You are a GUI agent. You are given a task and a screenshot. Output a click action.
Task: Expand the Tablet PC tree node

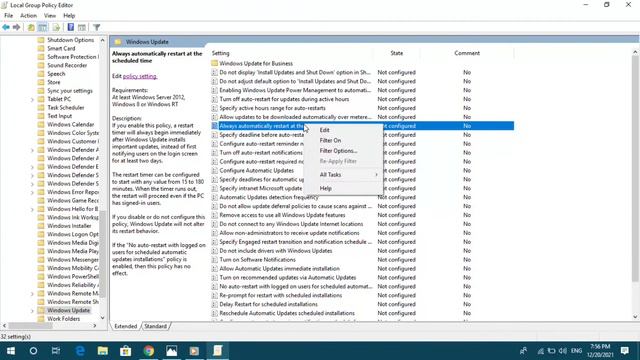click(32, 99)
